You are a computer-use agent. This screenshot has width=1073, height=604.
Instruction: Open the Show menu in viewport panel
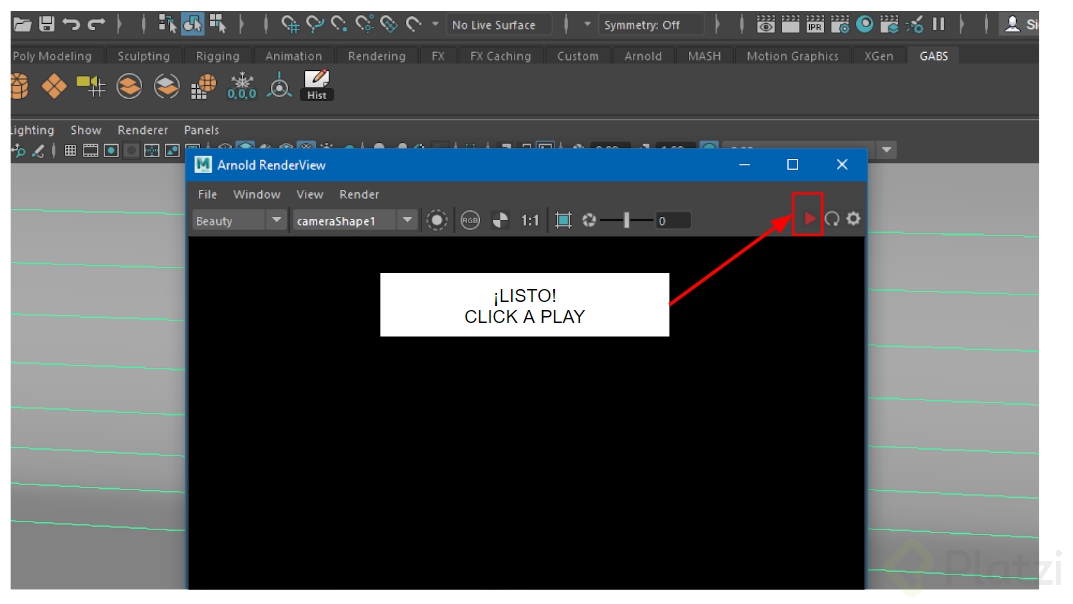(86, 130)
